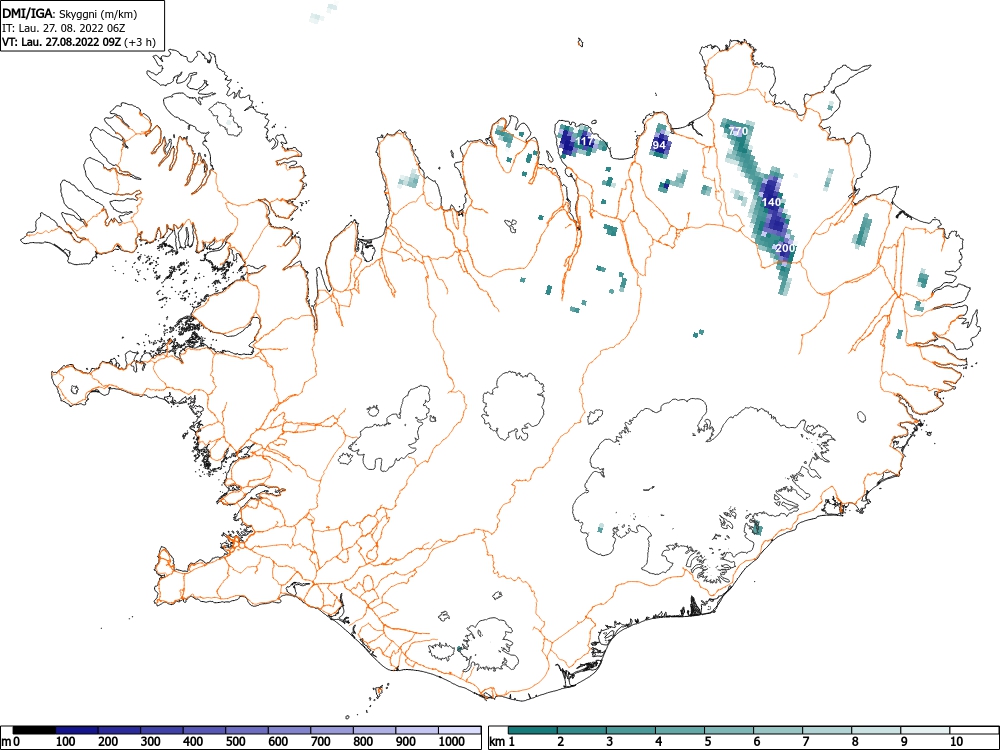
Task: Select the 4–5 km legend swatch
Action: click(680, 730)
